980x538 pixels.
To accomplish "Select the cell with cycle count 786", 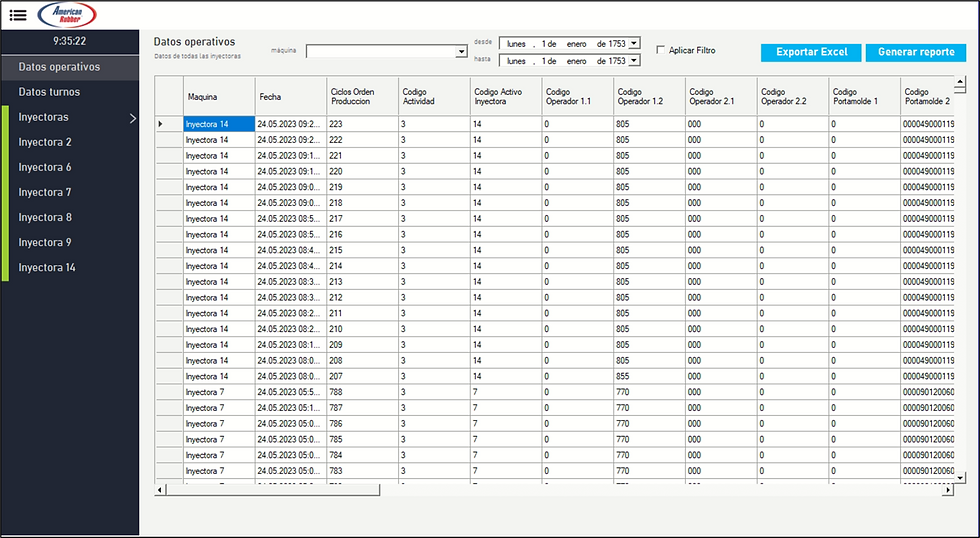I will pos(362,424).
